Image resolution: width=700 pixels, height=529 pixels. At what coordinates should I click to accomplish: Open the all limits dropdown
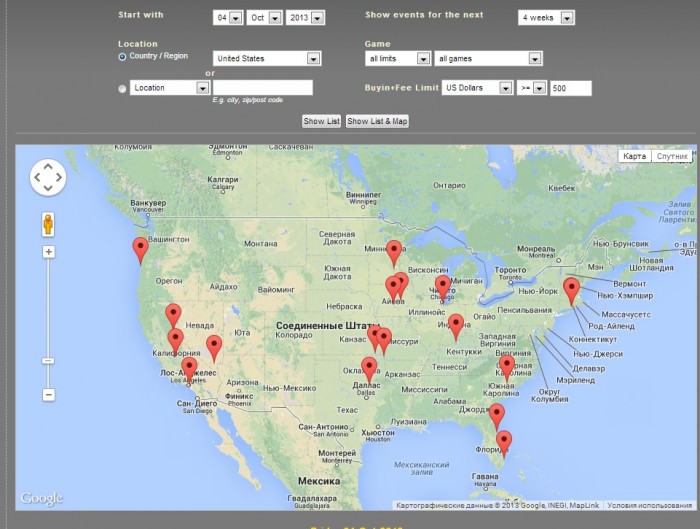398,58
